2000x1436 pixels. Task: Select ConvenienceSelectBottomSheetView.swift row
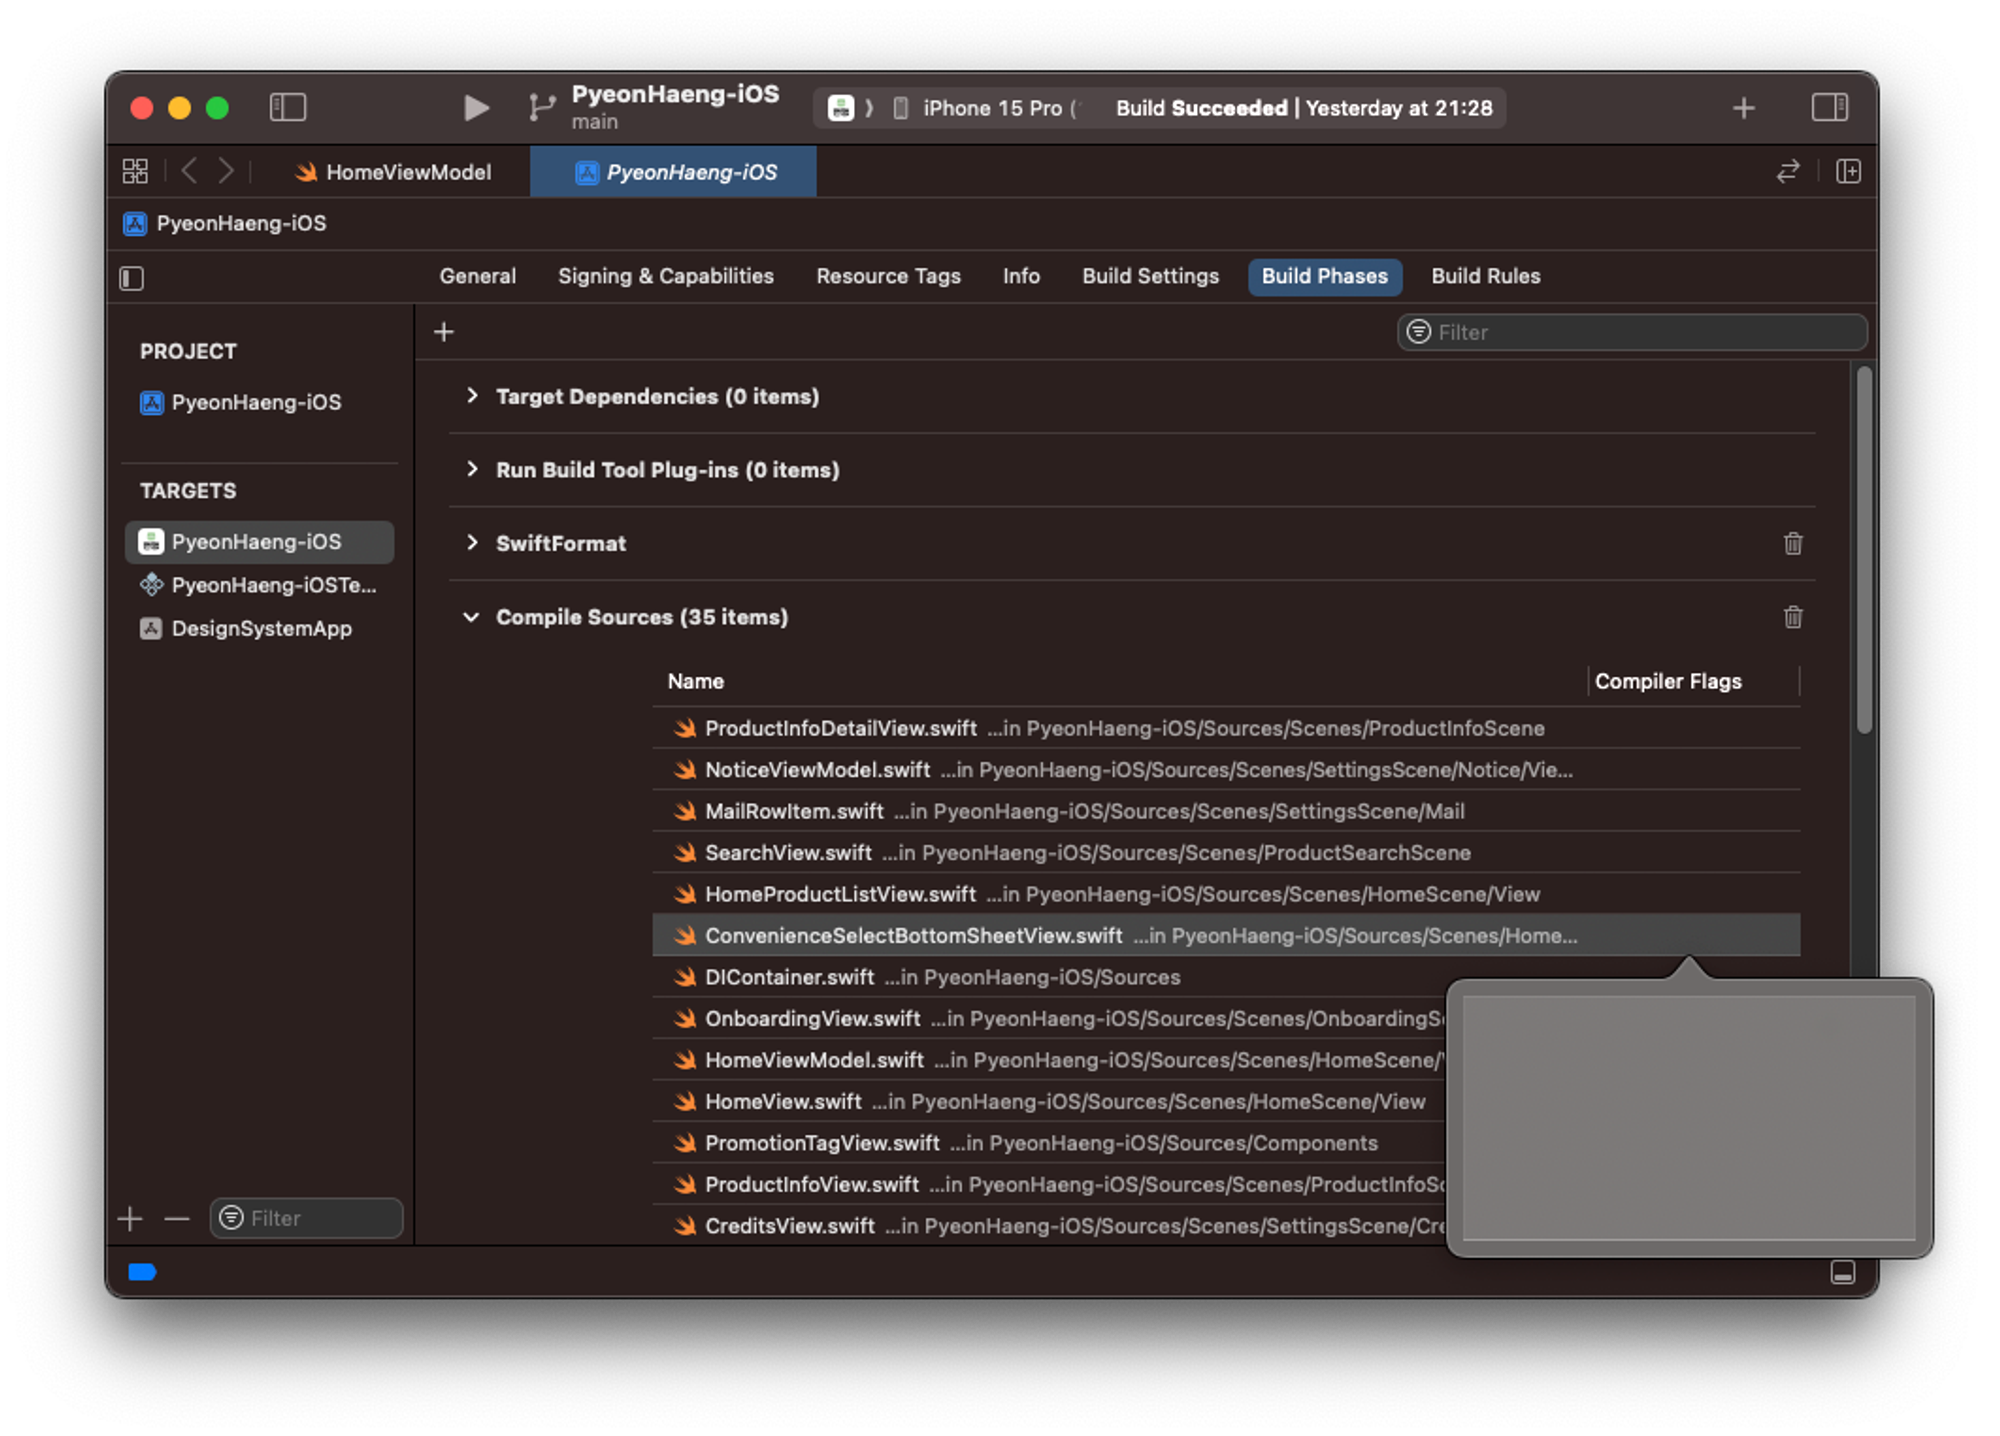click(1226, 935)
